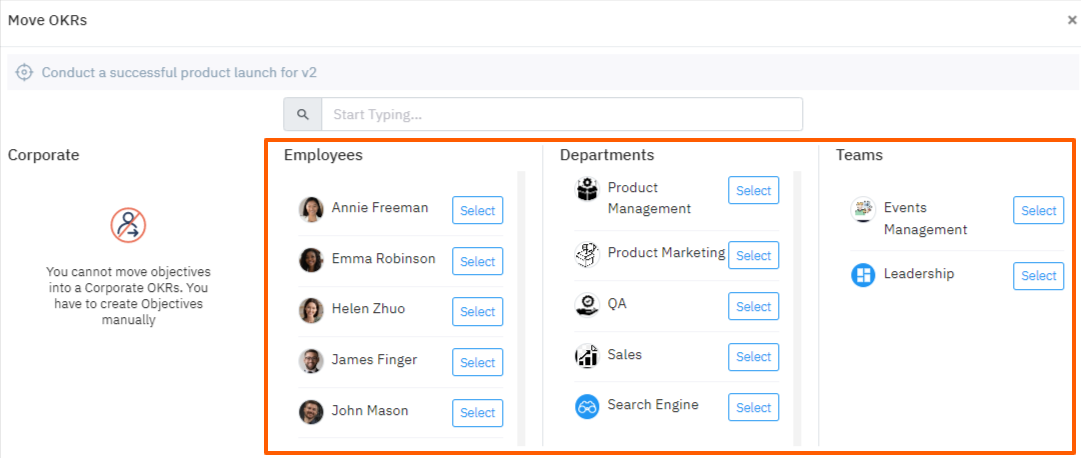
Task: Close the Move OKRs dialog
Action: [1072, 20]
